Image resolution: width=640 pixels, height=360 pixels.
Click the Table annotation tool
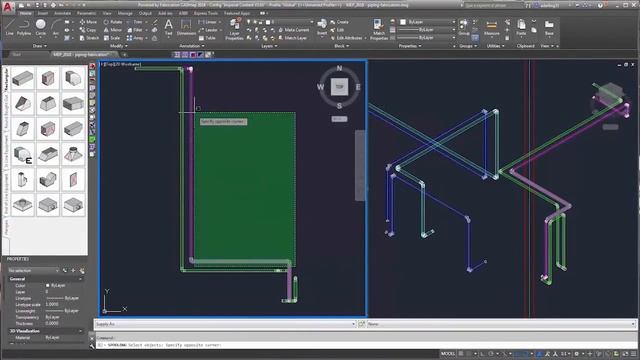(x=207, y=38)
